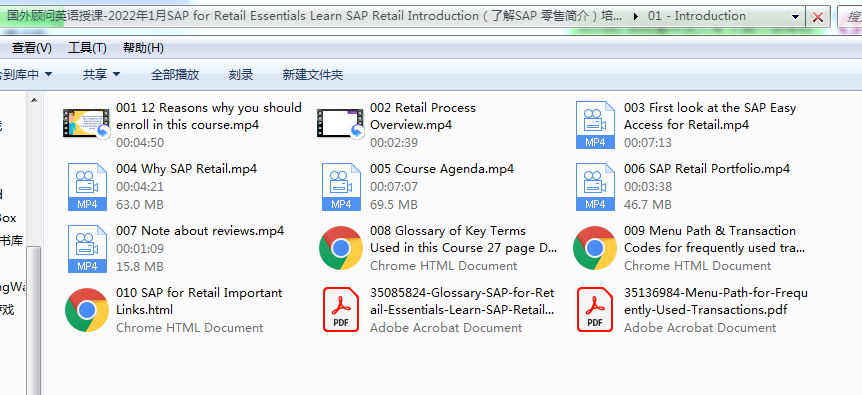Click the 63.0 MB size text

tap(140, 205)
